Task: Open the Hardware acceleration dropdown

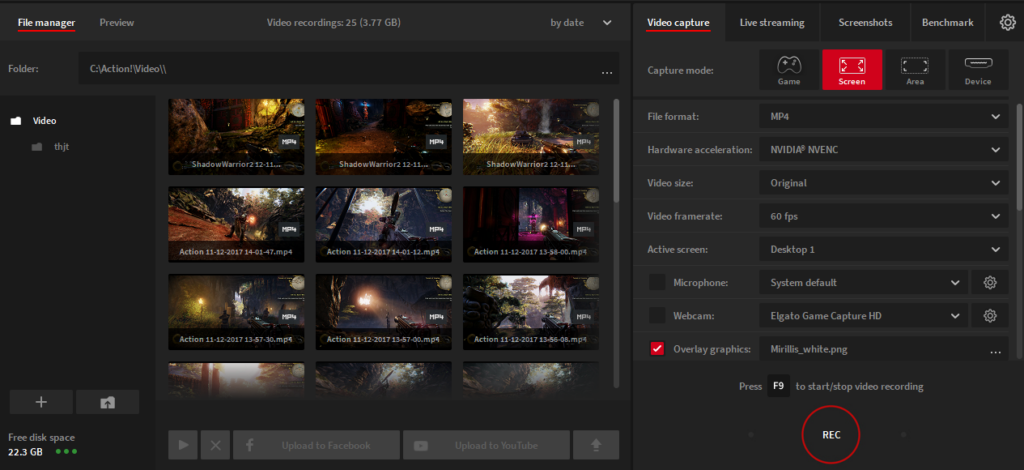Action: coord(883,150)
